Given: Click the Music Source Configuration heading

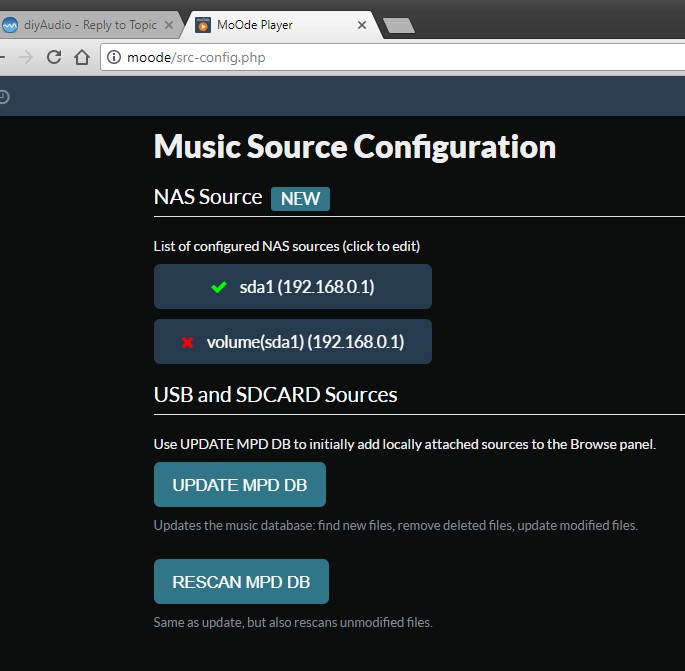Looking at the screenshot, I should [x=355, y=147].
